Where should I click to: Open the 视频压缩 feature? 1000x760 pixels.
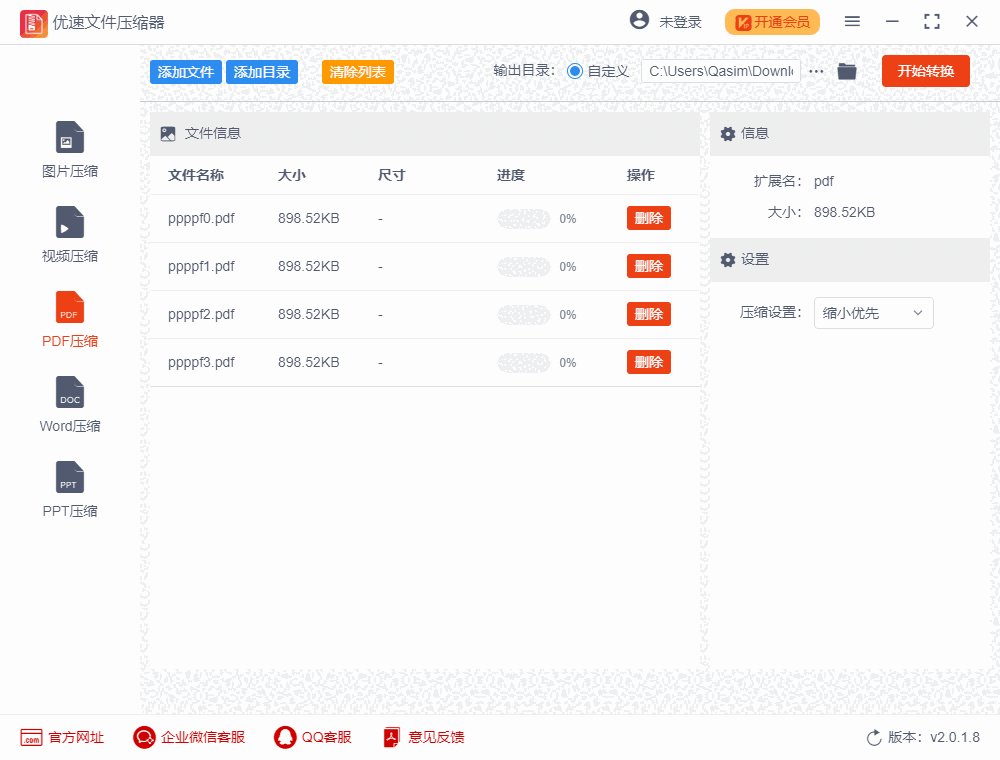[x=69, y=233]
